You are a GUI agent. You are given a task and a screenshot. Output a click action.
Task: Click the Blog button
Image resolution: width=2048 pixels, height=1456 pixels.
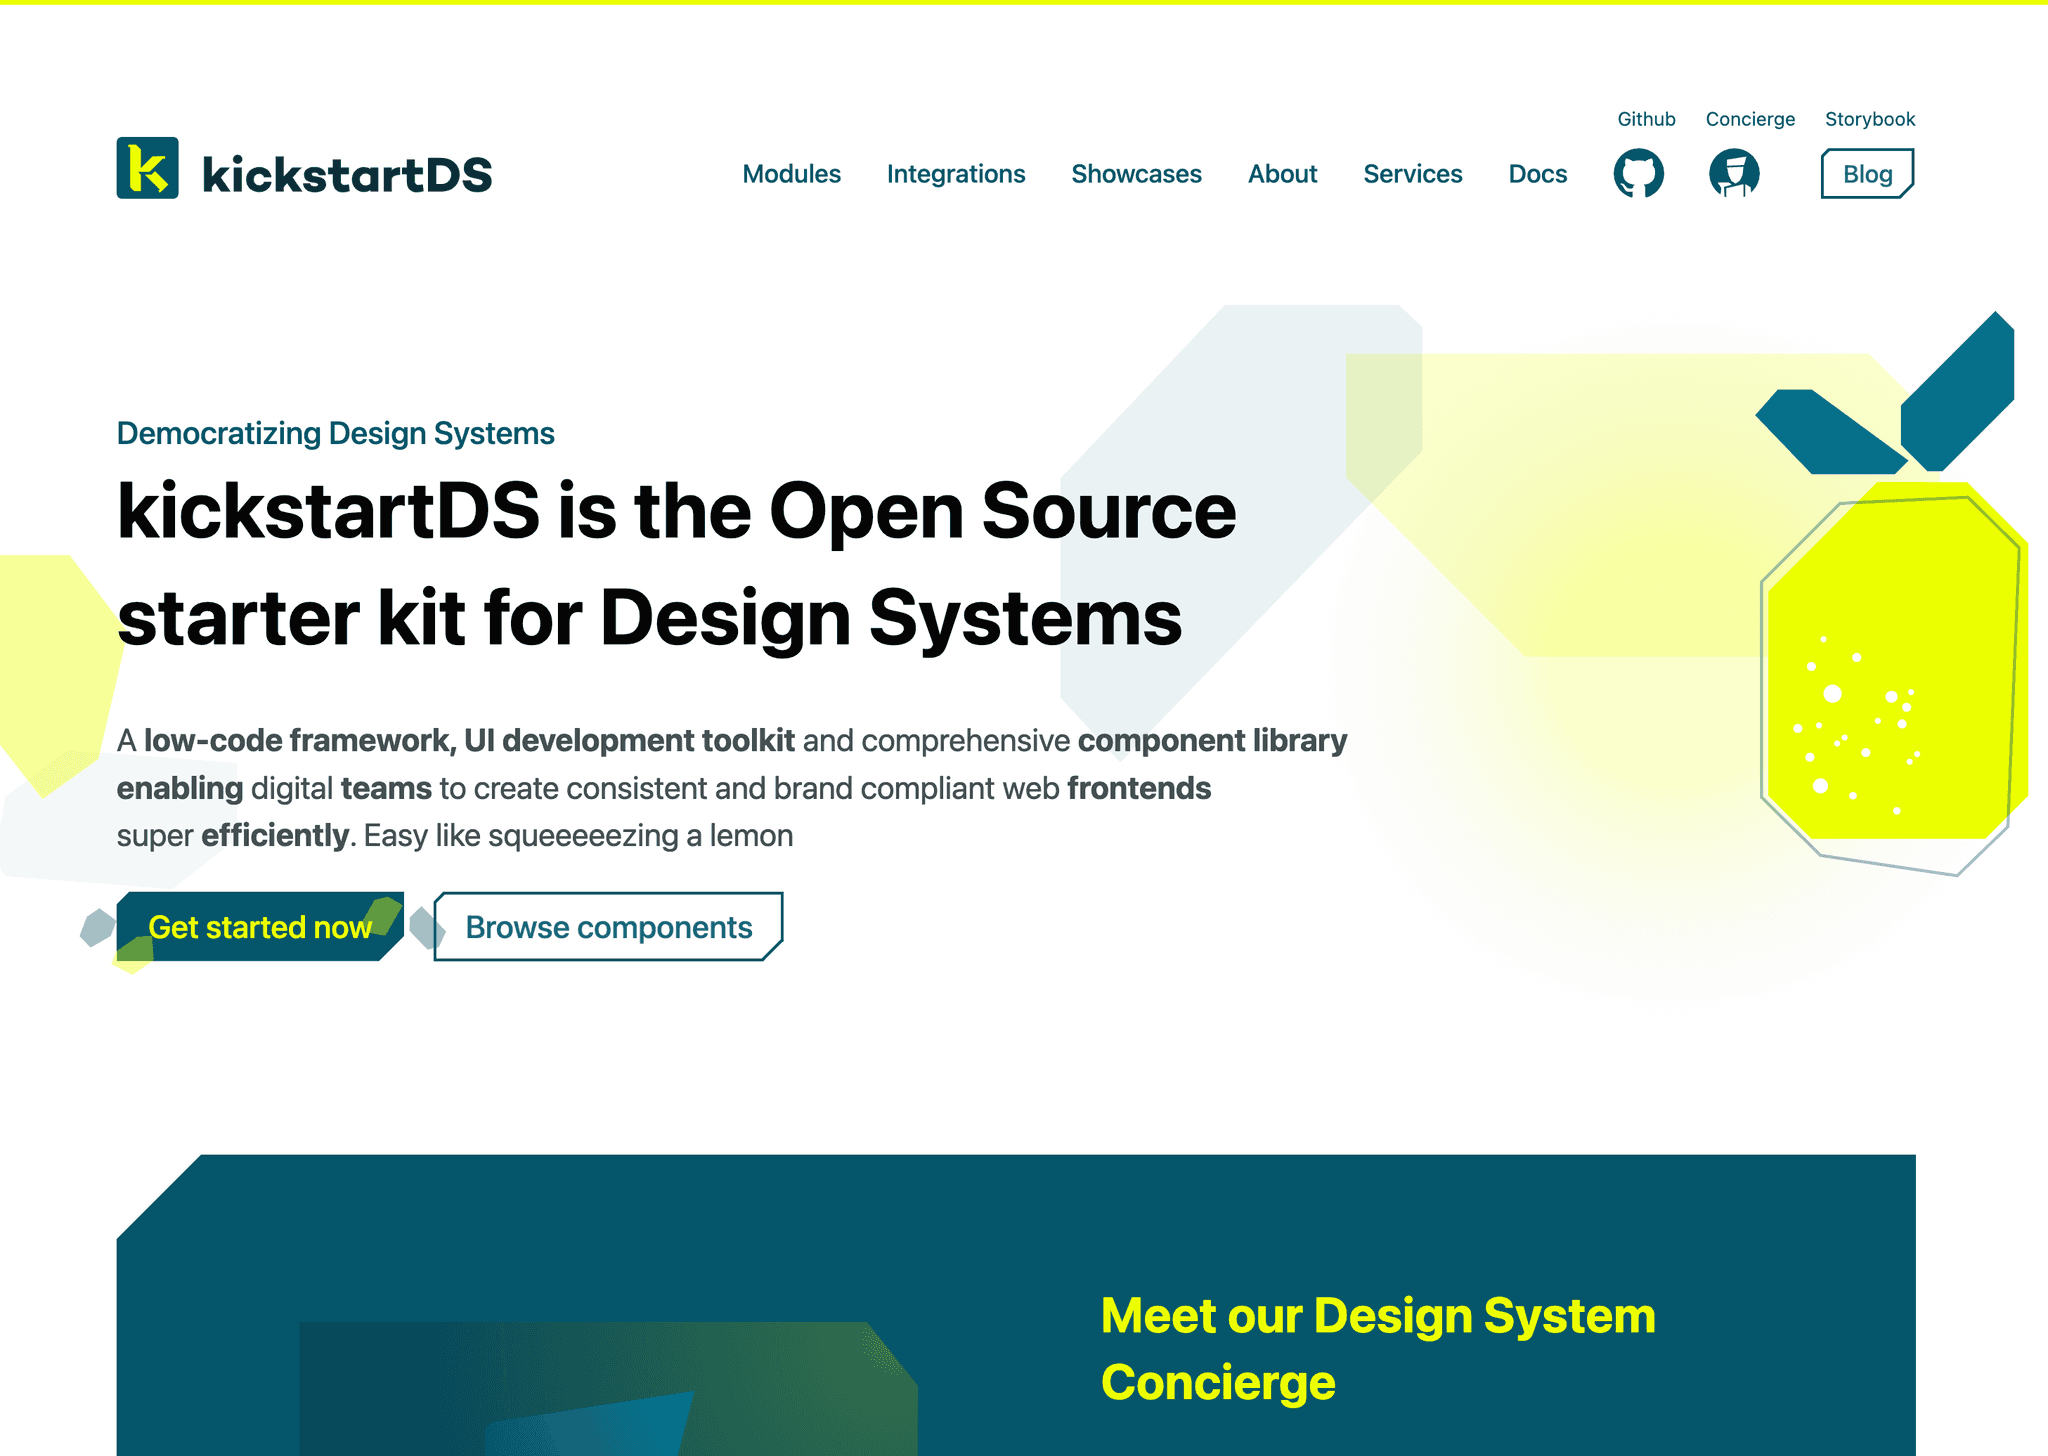[1866, 173]
